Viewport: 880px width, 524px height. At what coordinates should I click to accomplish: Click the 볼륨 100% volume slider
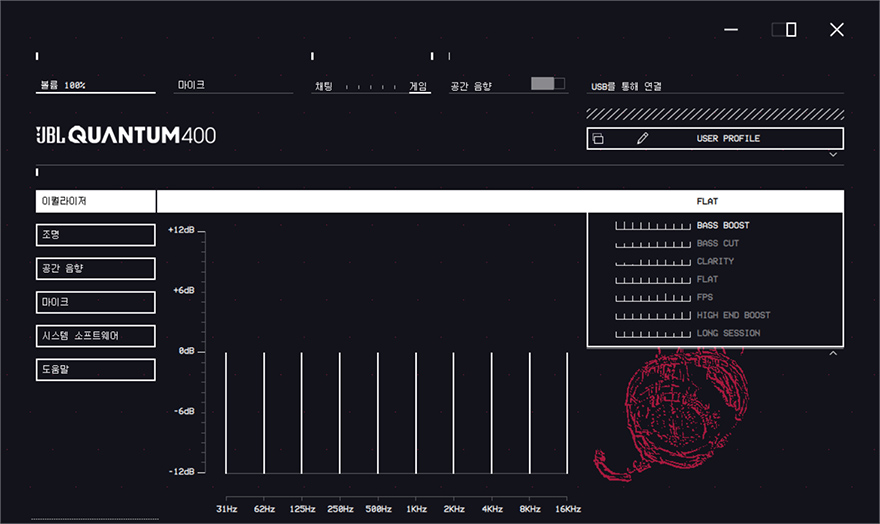click(x=95, y=86)
